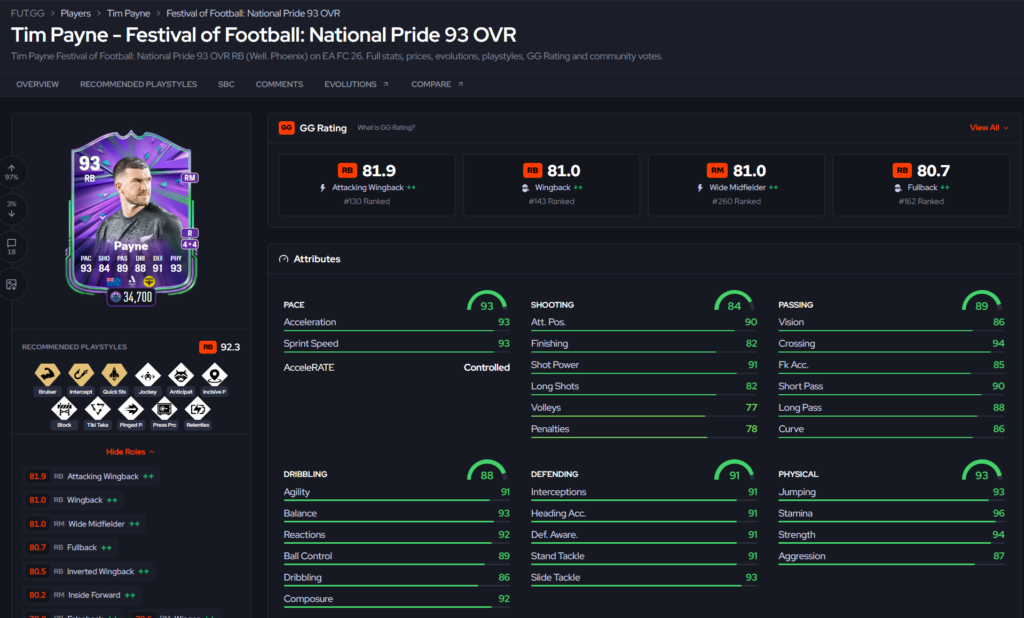Switch to the Recommended Playstyles tab
1024x618 pixels.
[x=138, y=84]
